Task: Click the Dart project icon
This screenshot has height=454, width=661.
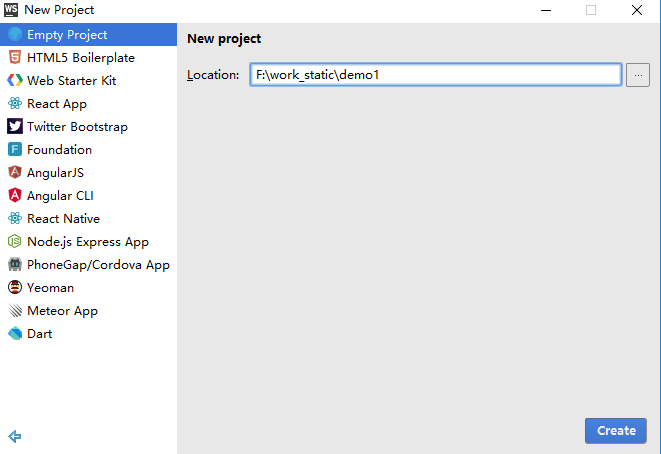Action: tap(15, 334)
